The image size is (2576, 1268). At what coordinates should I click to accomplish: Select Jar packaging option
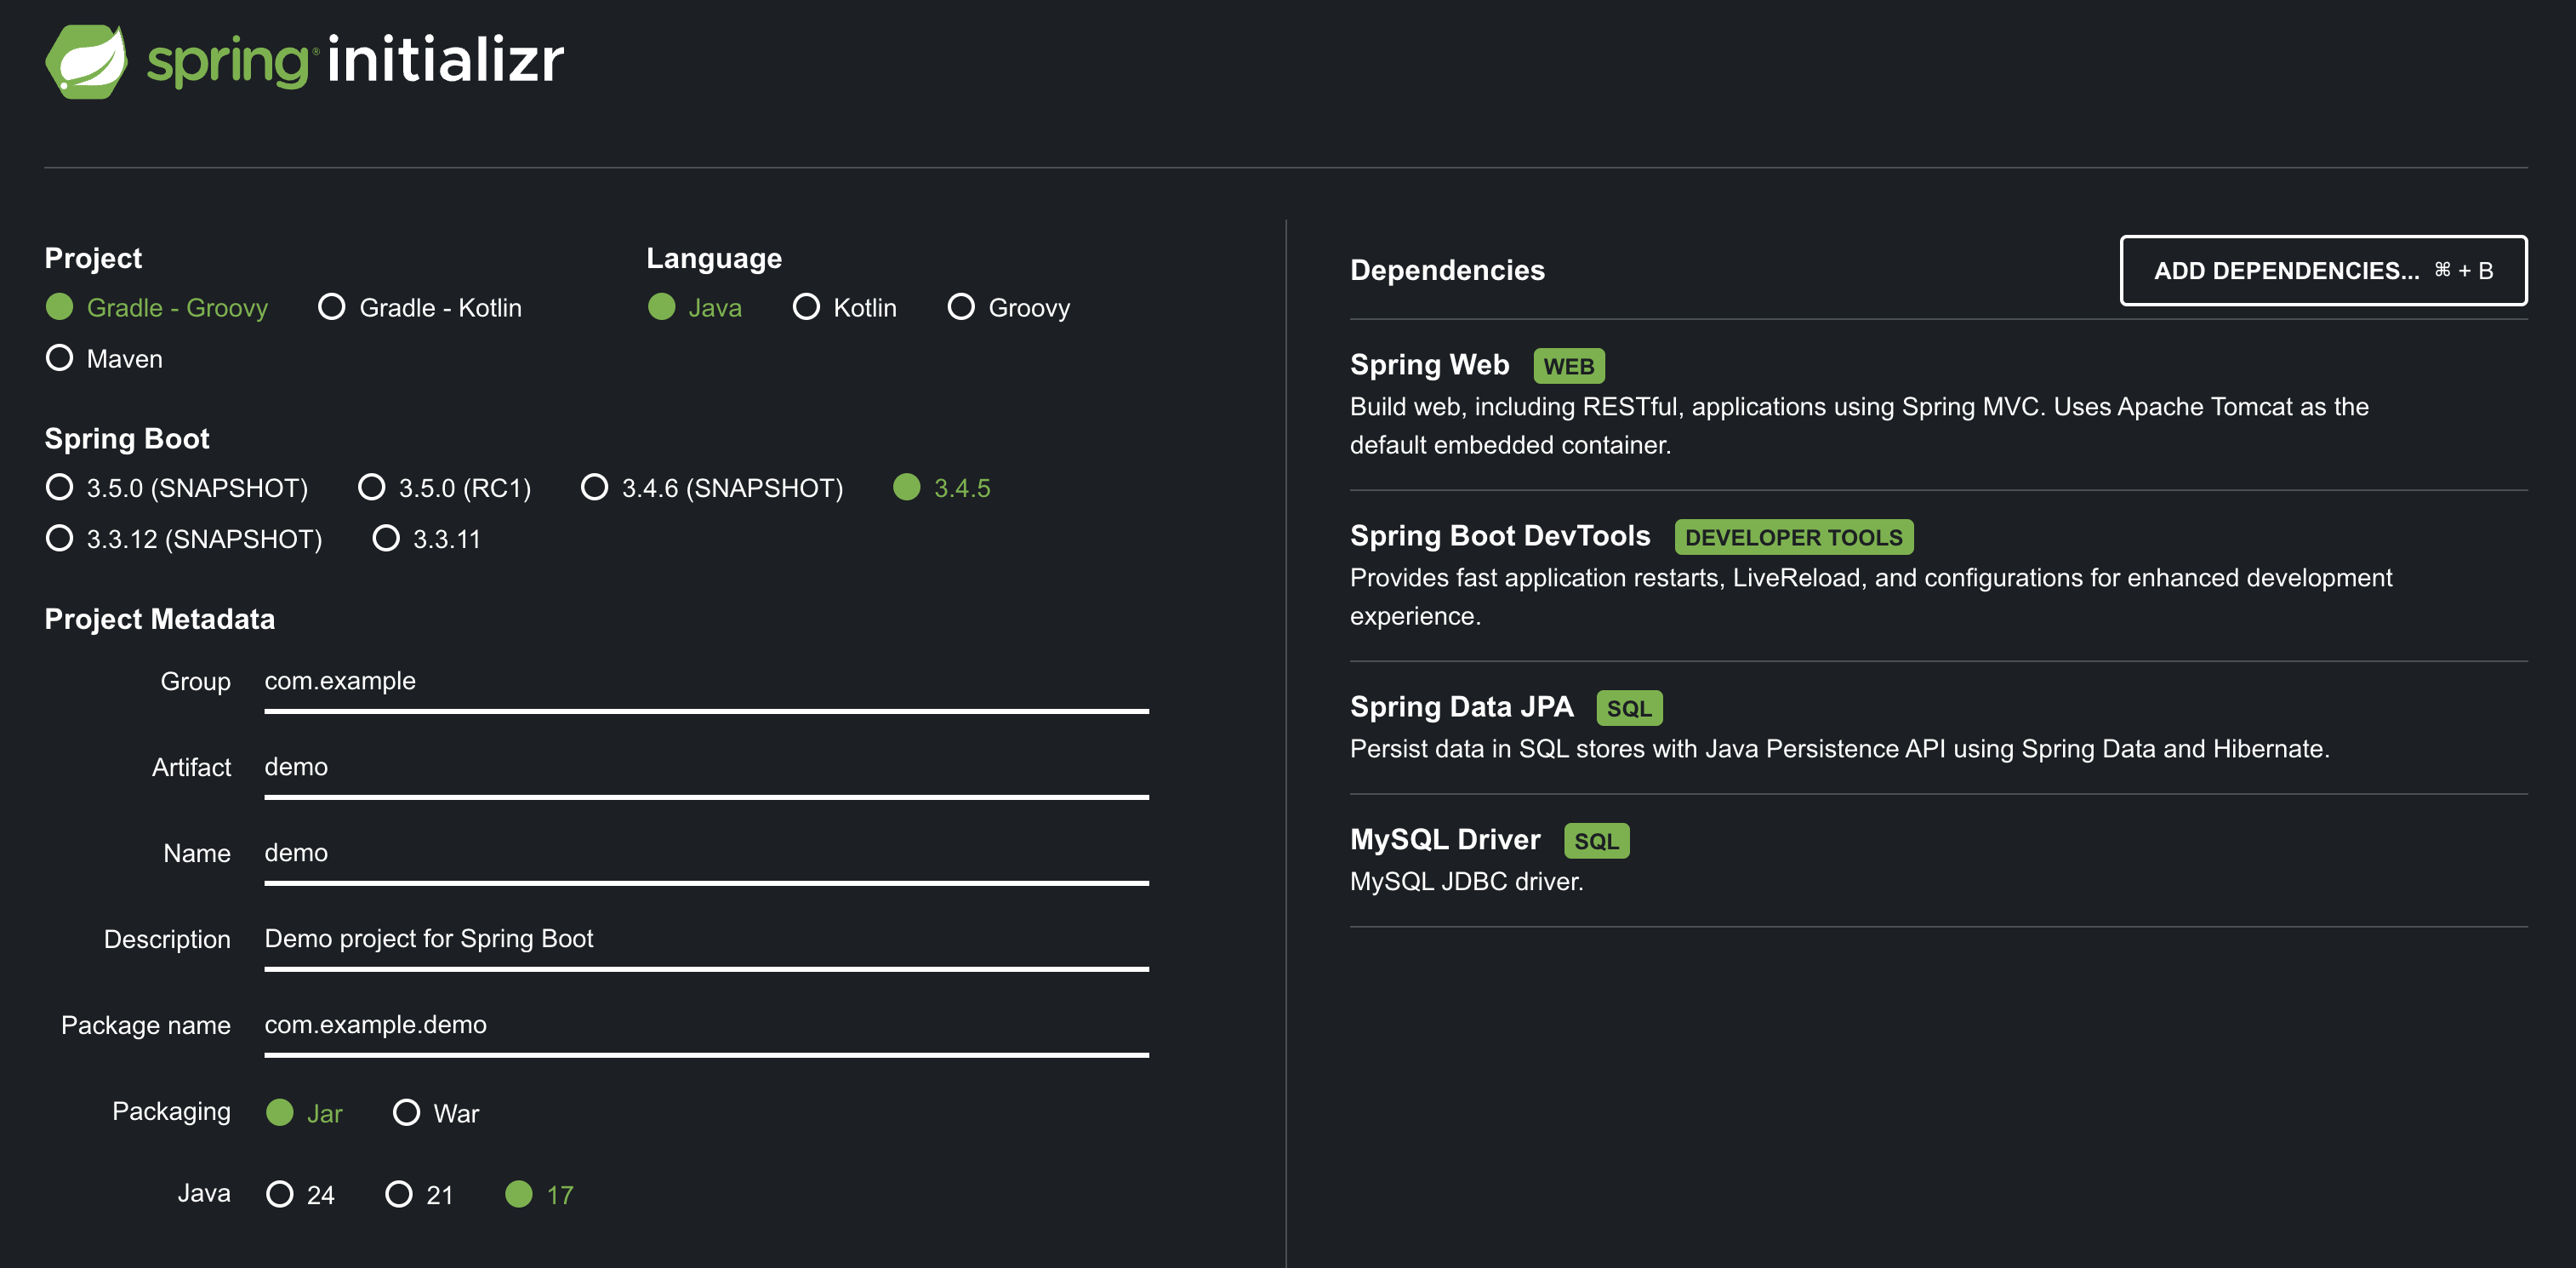tap(304, 1112)
